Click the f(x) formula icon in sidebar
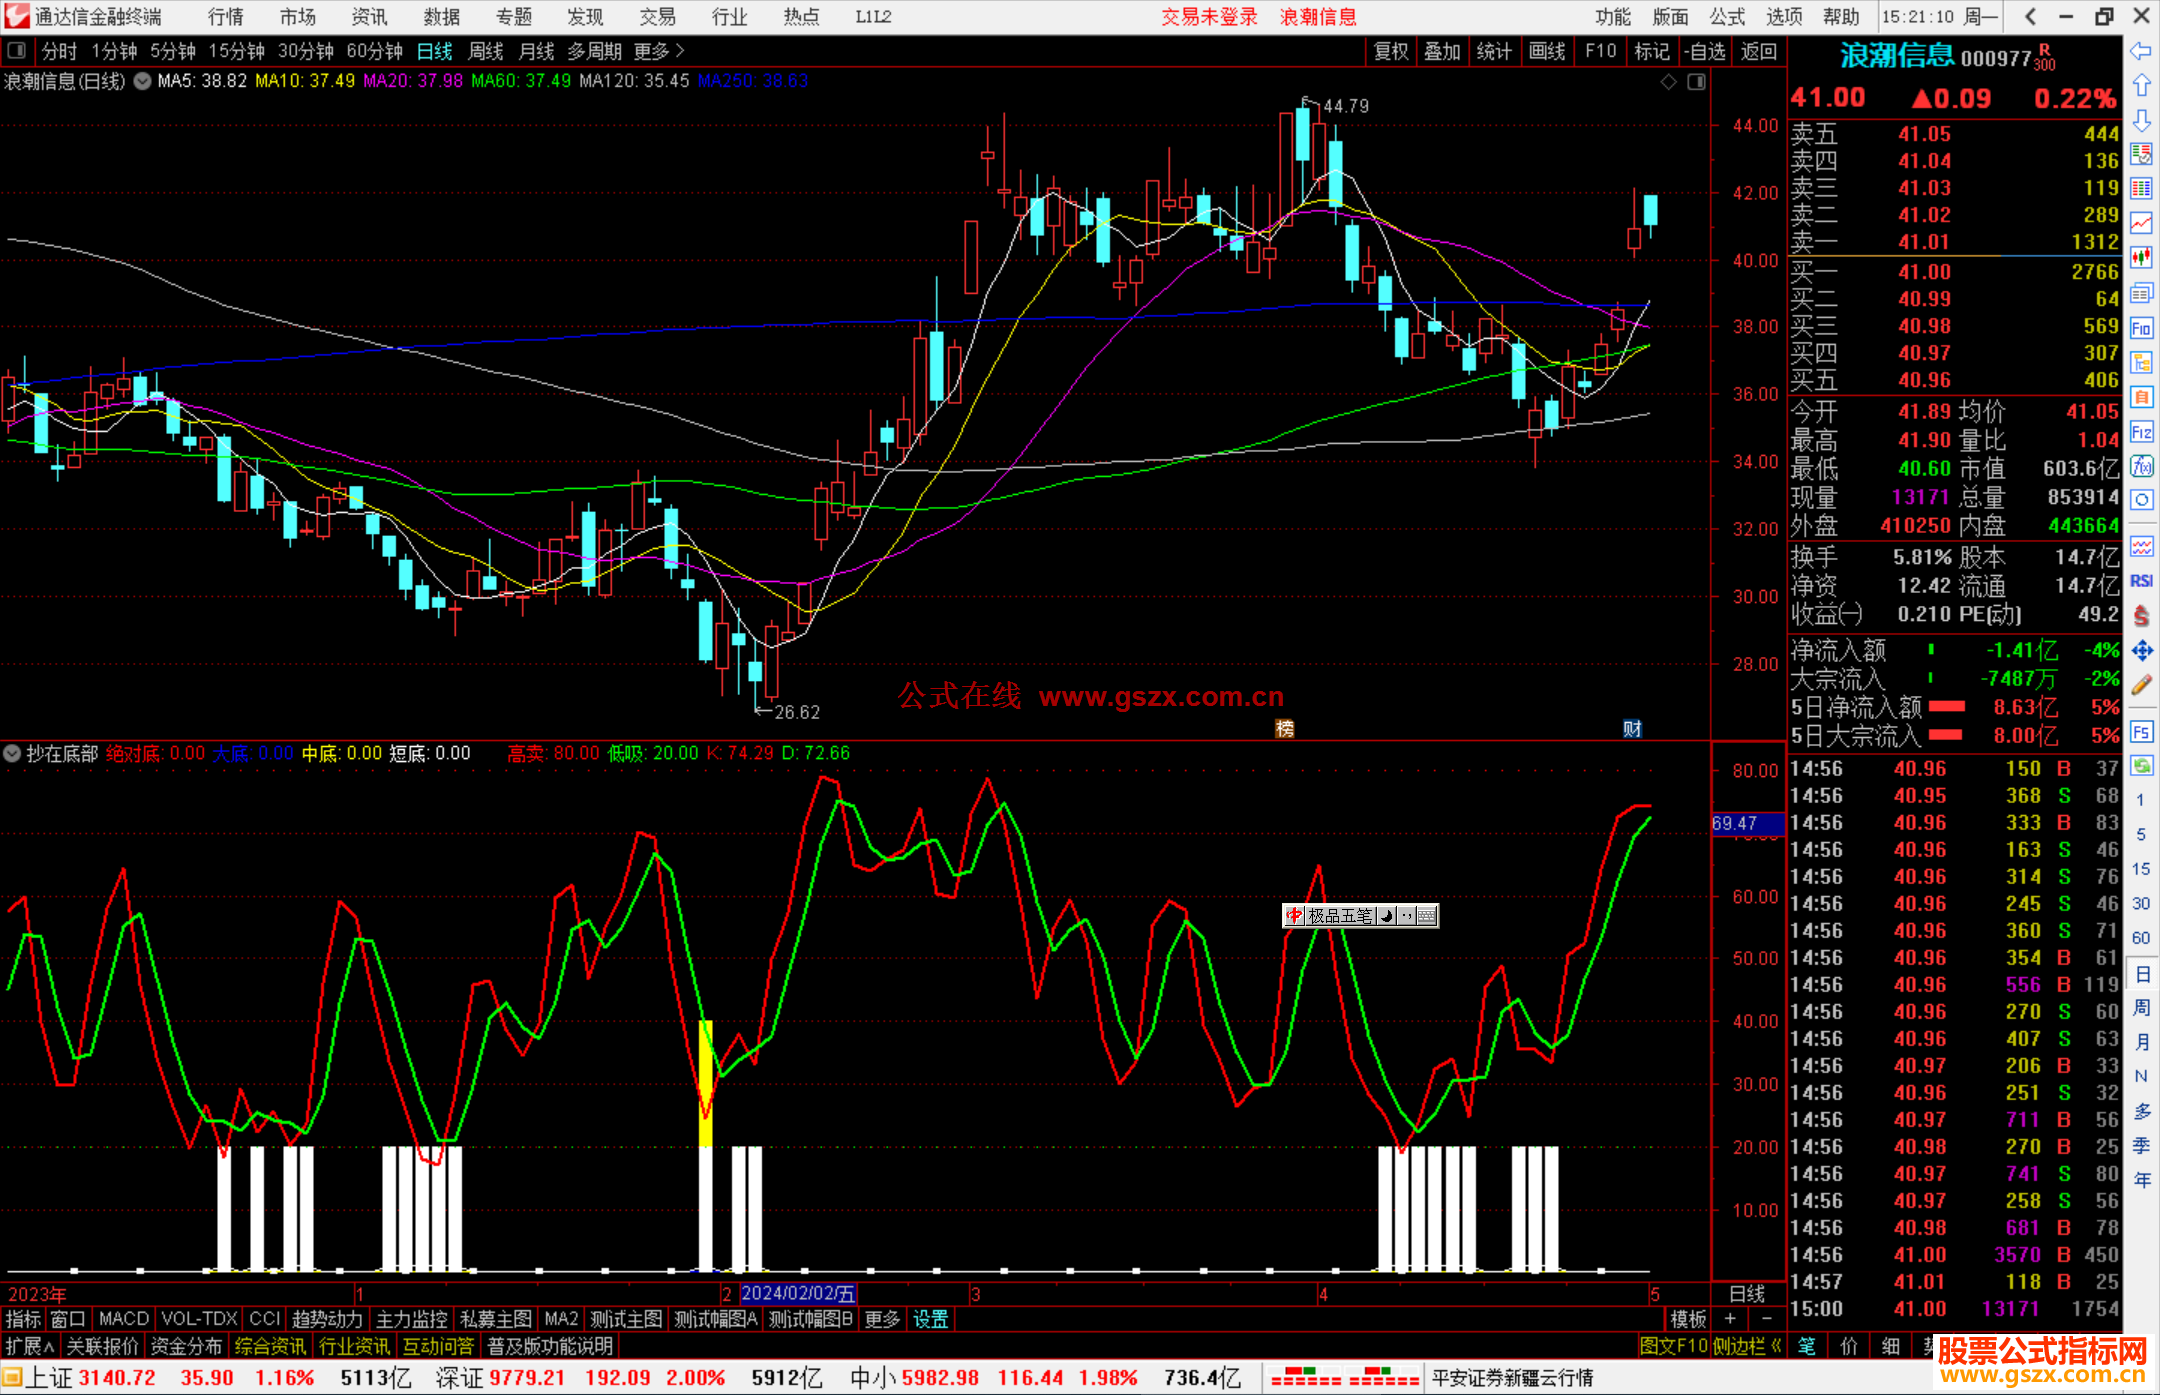2160x1395 pixels. 2141,466
